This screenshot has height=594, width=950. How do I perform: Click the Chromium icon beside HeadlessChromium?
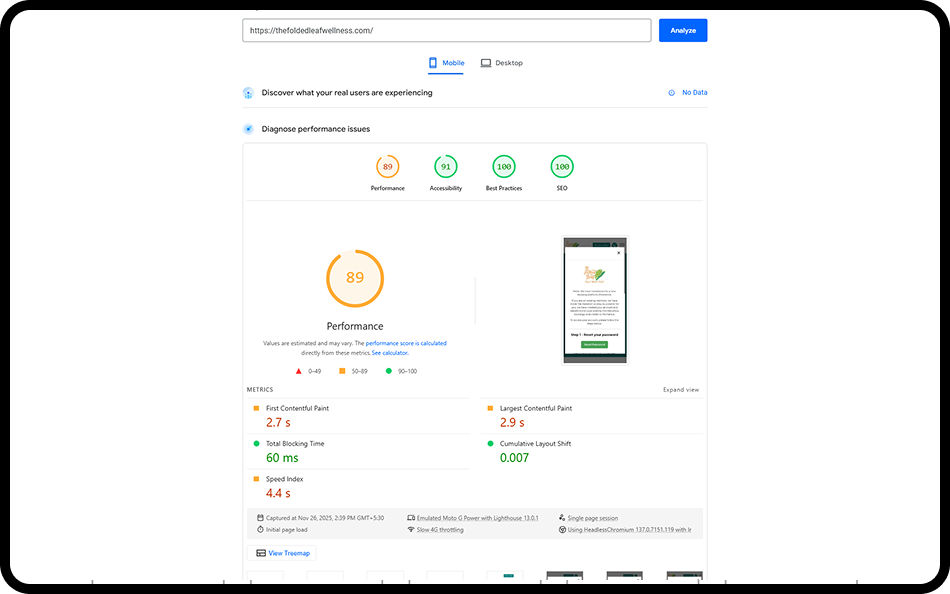562,530
